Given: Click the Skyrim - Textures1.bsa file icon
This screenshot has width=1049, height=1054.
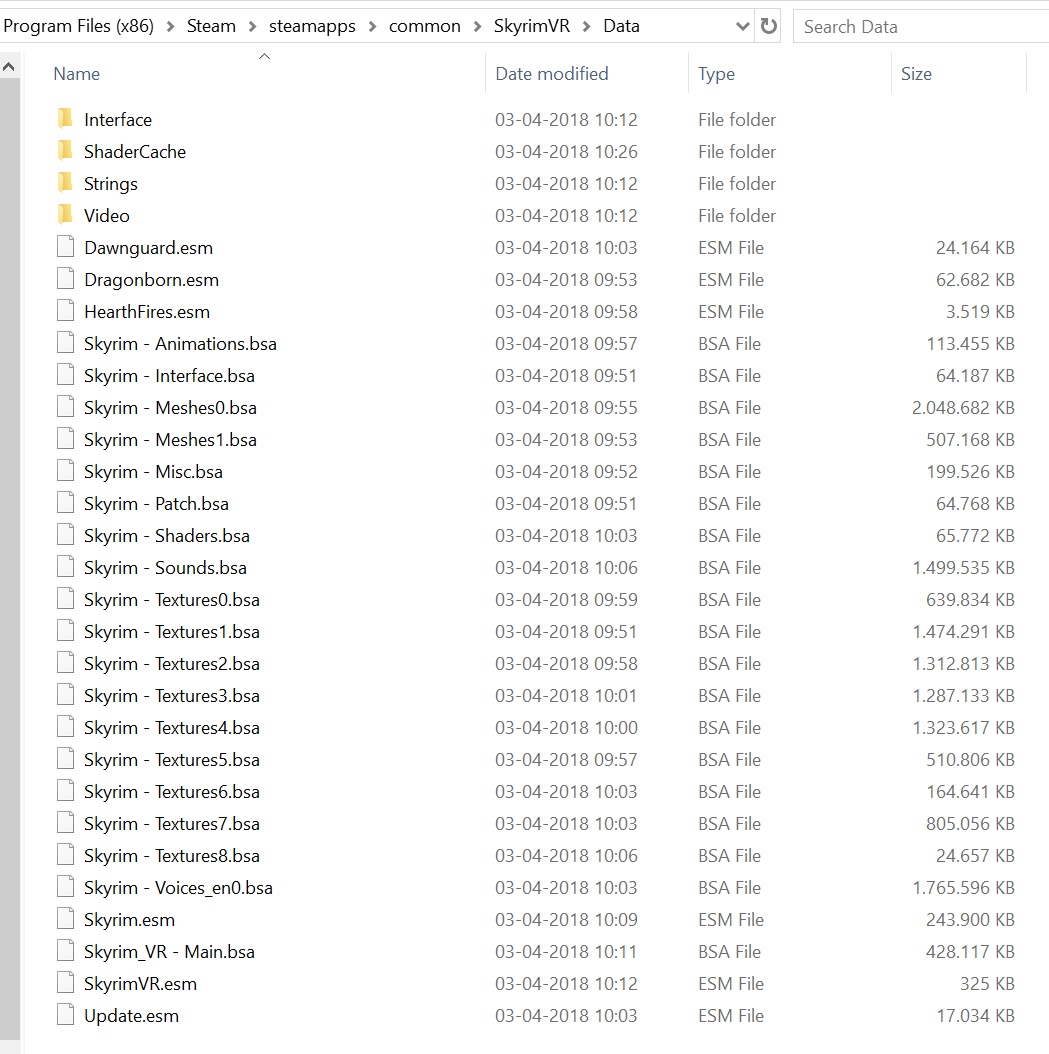Looking at the screenshot, I should point(65,631).
